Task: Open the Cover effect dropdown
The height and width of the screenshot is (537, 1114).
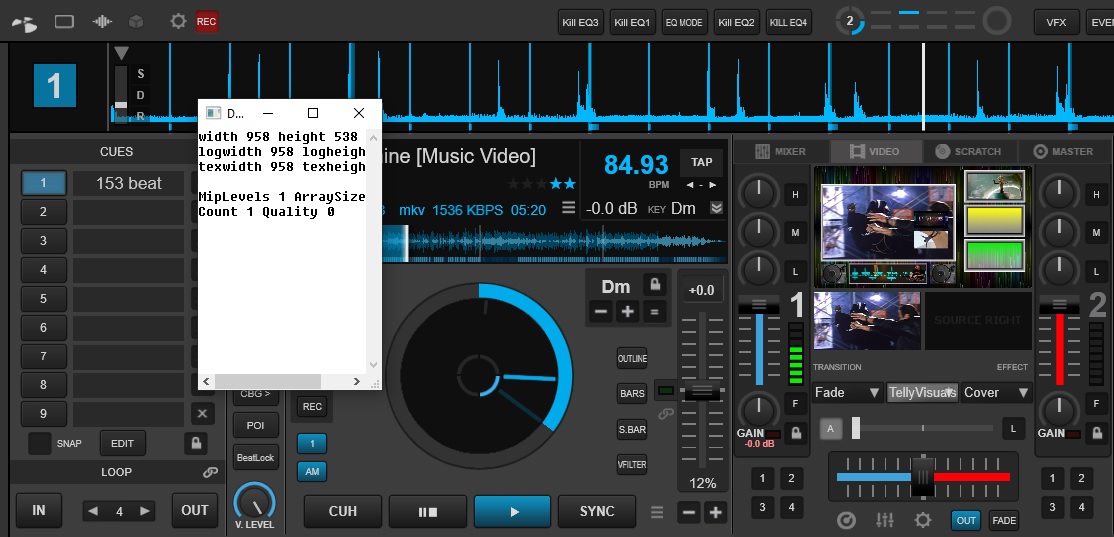Action: 996,393
